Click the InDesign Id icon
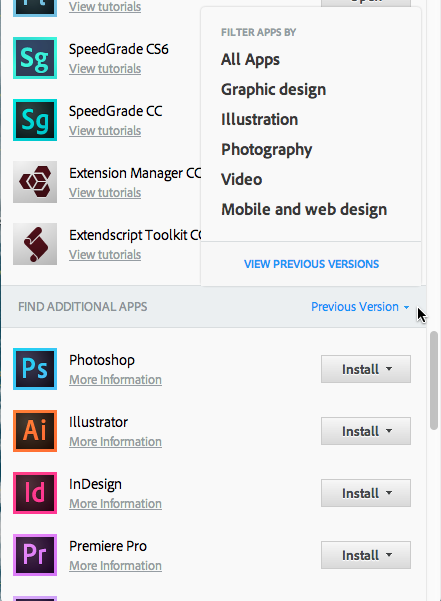The width and height of the screenshot is (441, 601). (x=35, y=493)
